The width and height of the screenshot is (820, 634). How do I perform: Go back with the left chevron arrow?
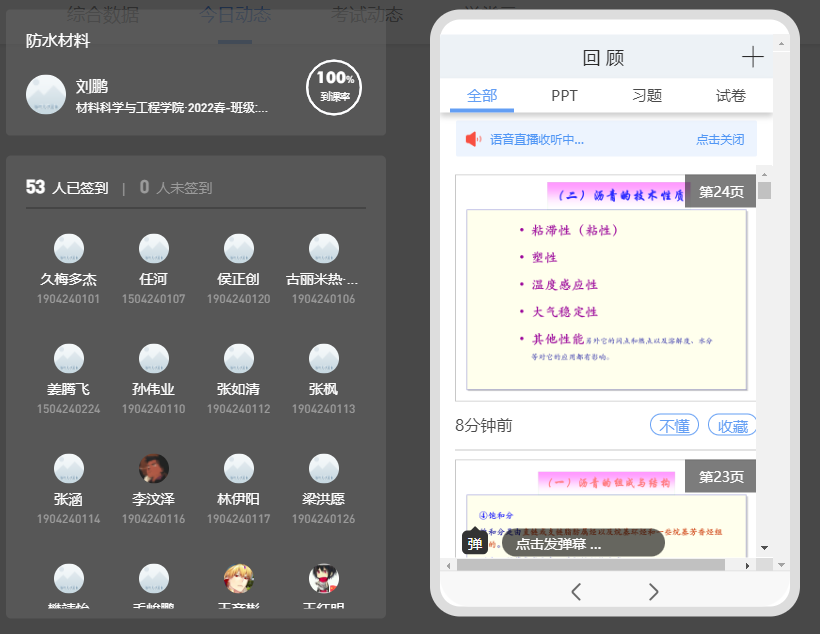coord(576,592)
